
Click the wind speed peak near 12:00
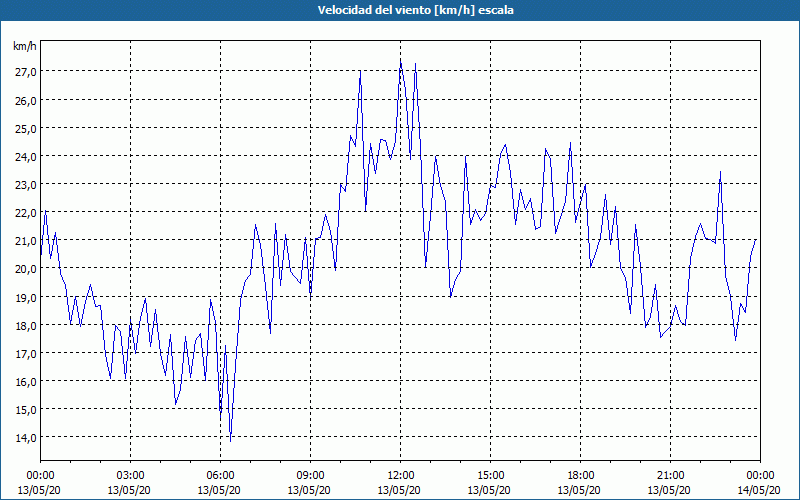(x=401, y=60)
